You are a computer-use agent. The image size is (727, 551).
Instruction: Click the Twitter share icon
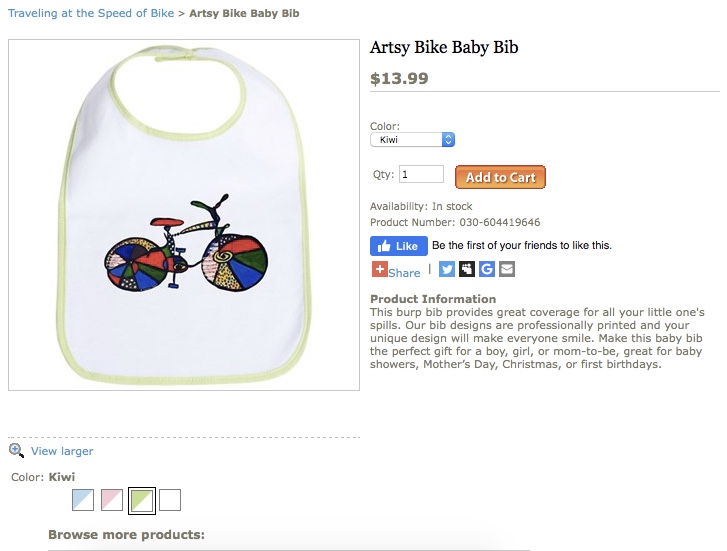(x=446, y=269)
